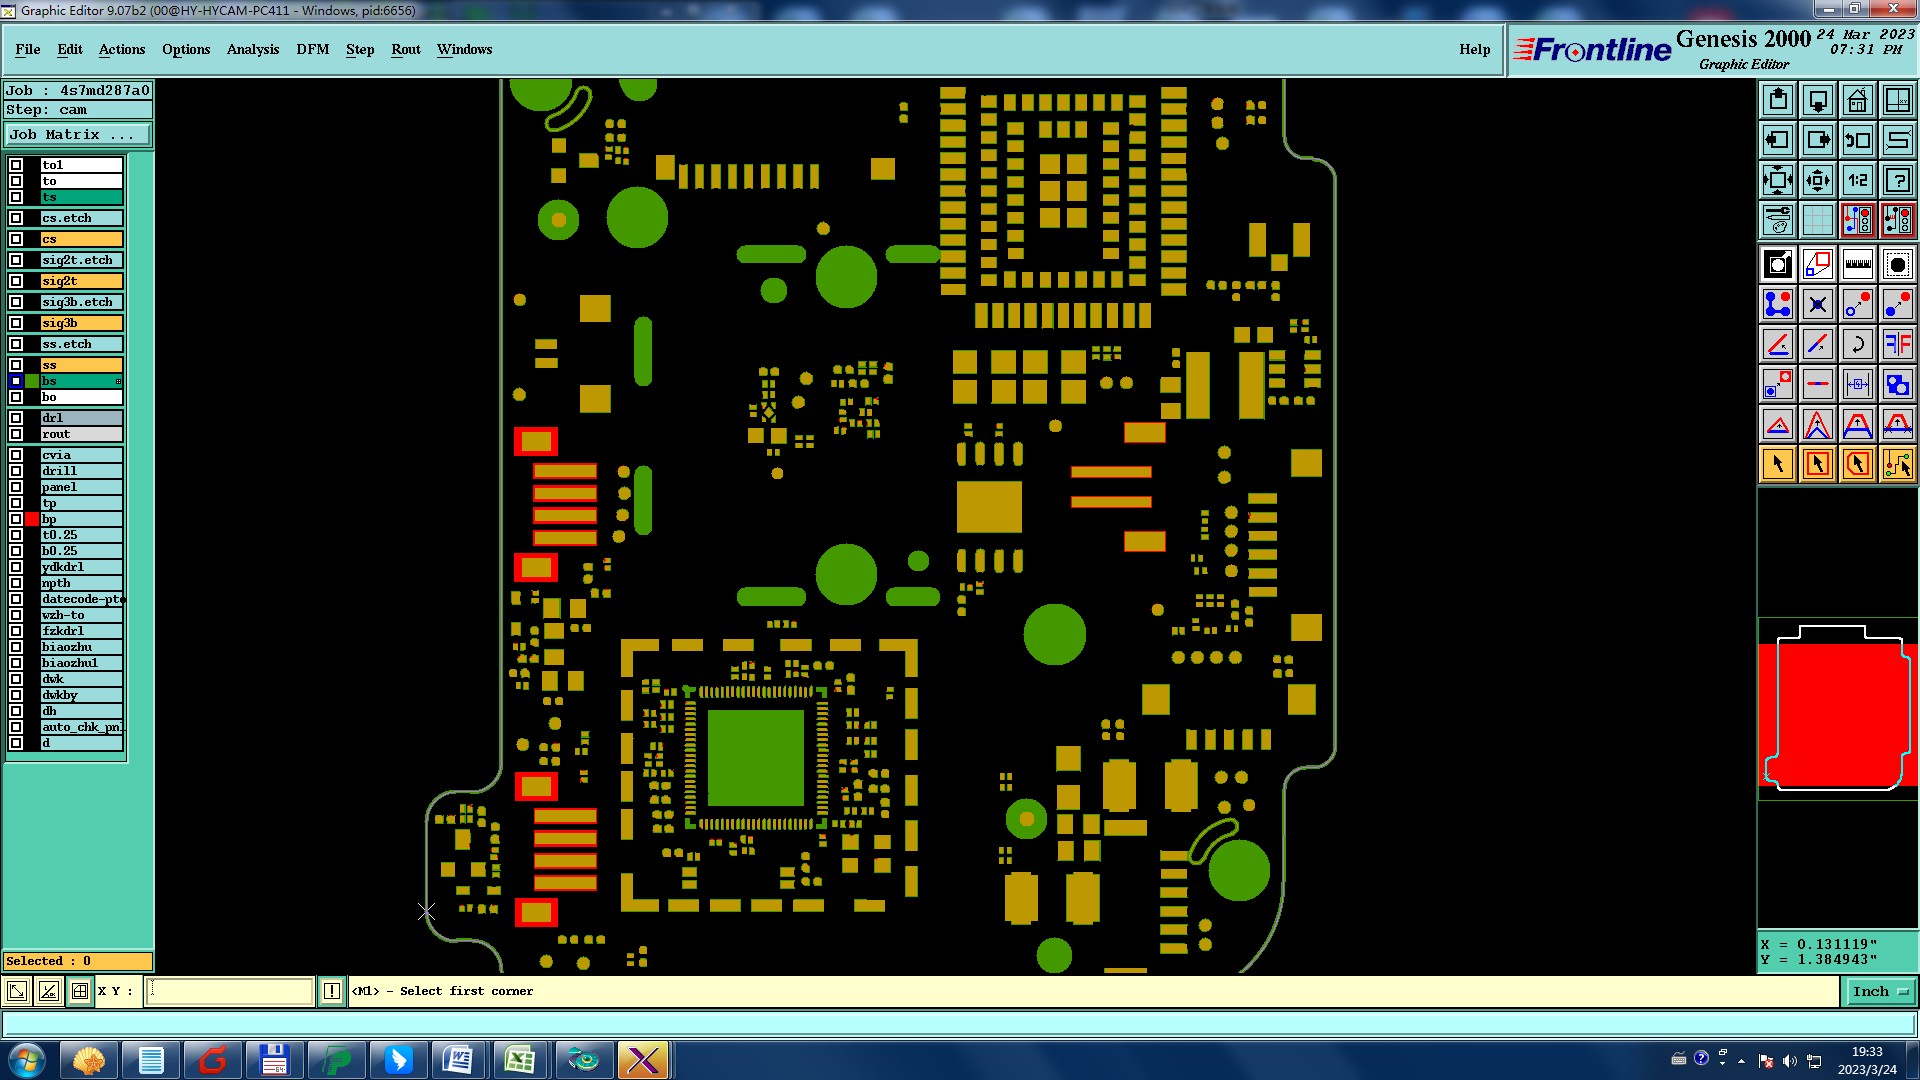Select the net selection pointer icon

click(x=1897, y=464)
